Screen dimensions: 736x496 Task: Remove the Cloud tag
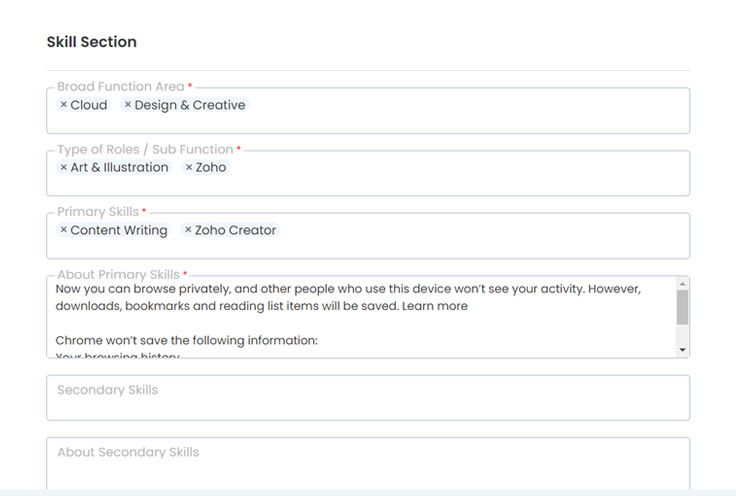(64, 105)
